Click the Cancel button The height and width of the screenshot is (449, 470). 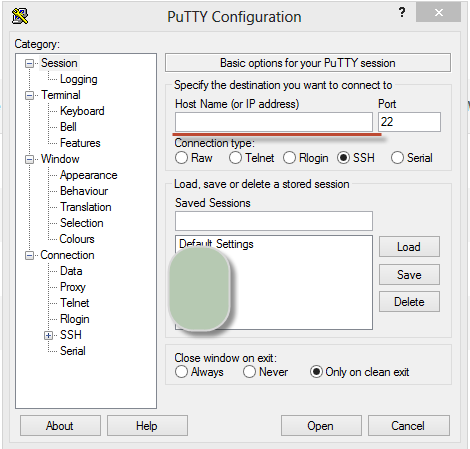pyautogui.click(x=409, y=426)
